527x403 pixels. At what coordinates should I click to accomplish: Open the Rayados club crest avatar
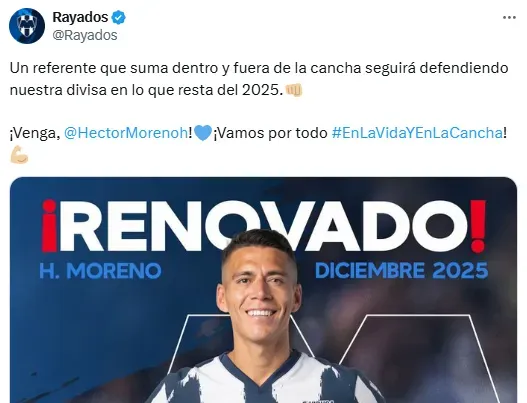tap(27, 26)
